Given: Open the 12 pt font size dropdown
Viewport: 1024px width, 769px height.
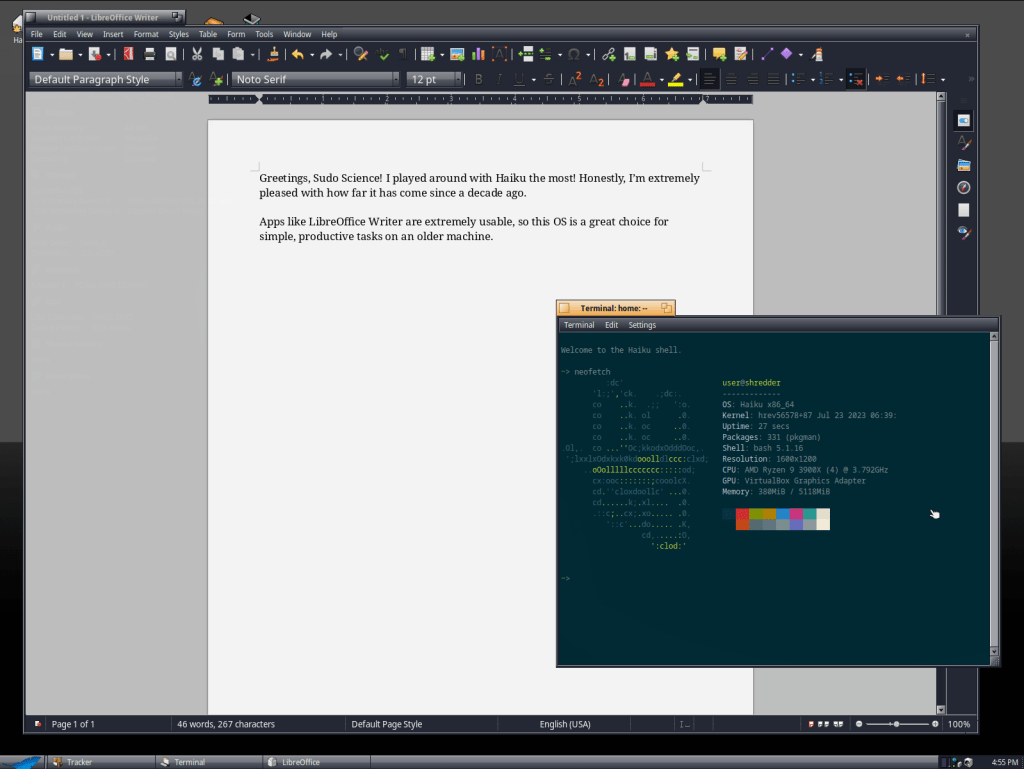Looking at the screenshot, I should 458,79.
